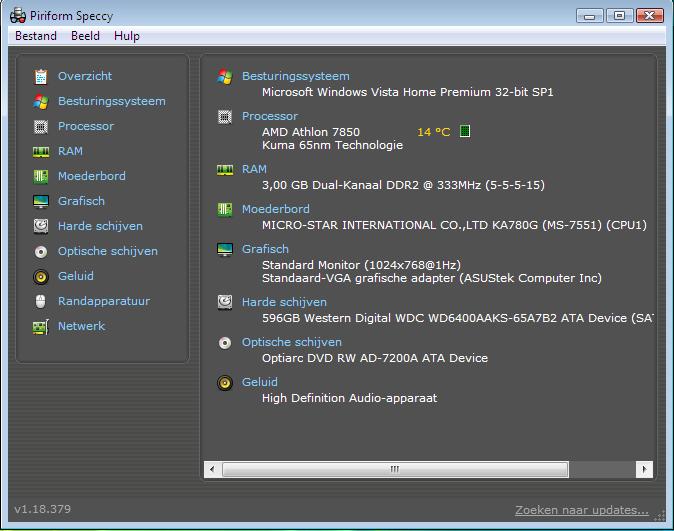The height and width of the screenshot is (531, 674).
Task: Open the Bestand menu
Action: (x=36, y=36)
